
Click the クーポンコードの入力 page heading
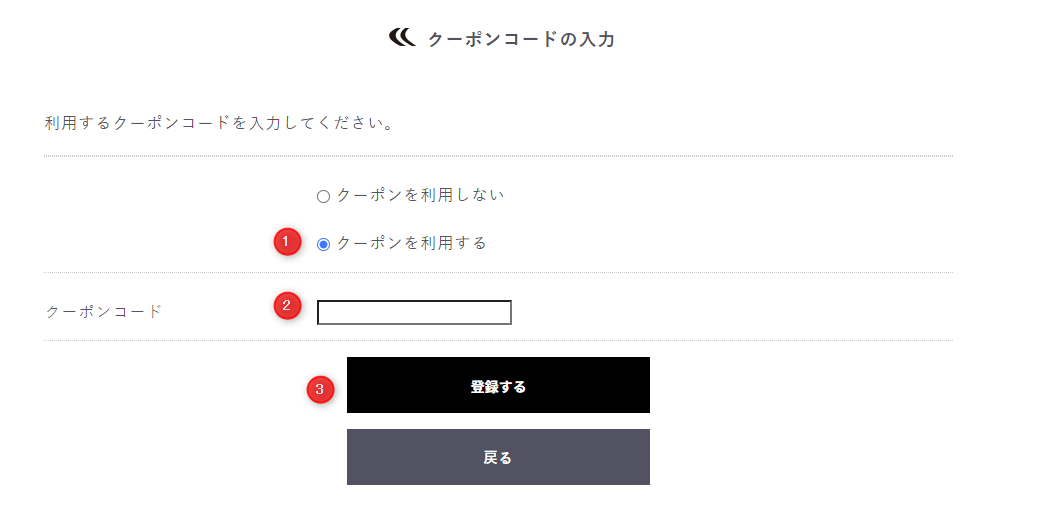tap(520, 40)
